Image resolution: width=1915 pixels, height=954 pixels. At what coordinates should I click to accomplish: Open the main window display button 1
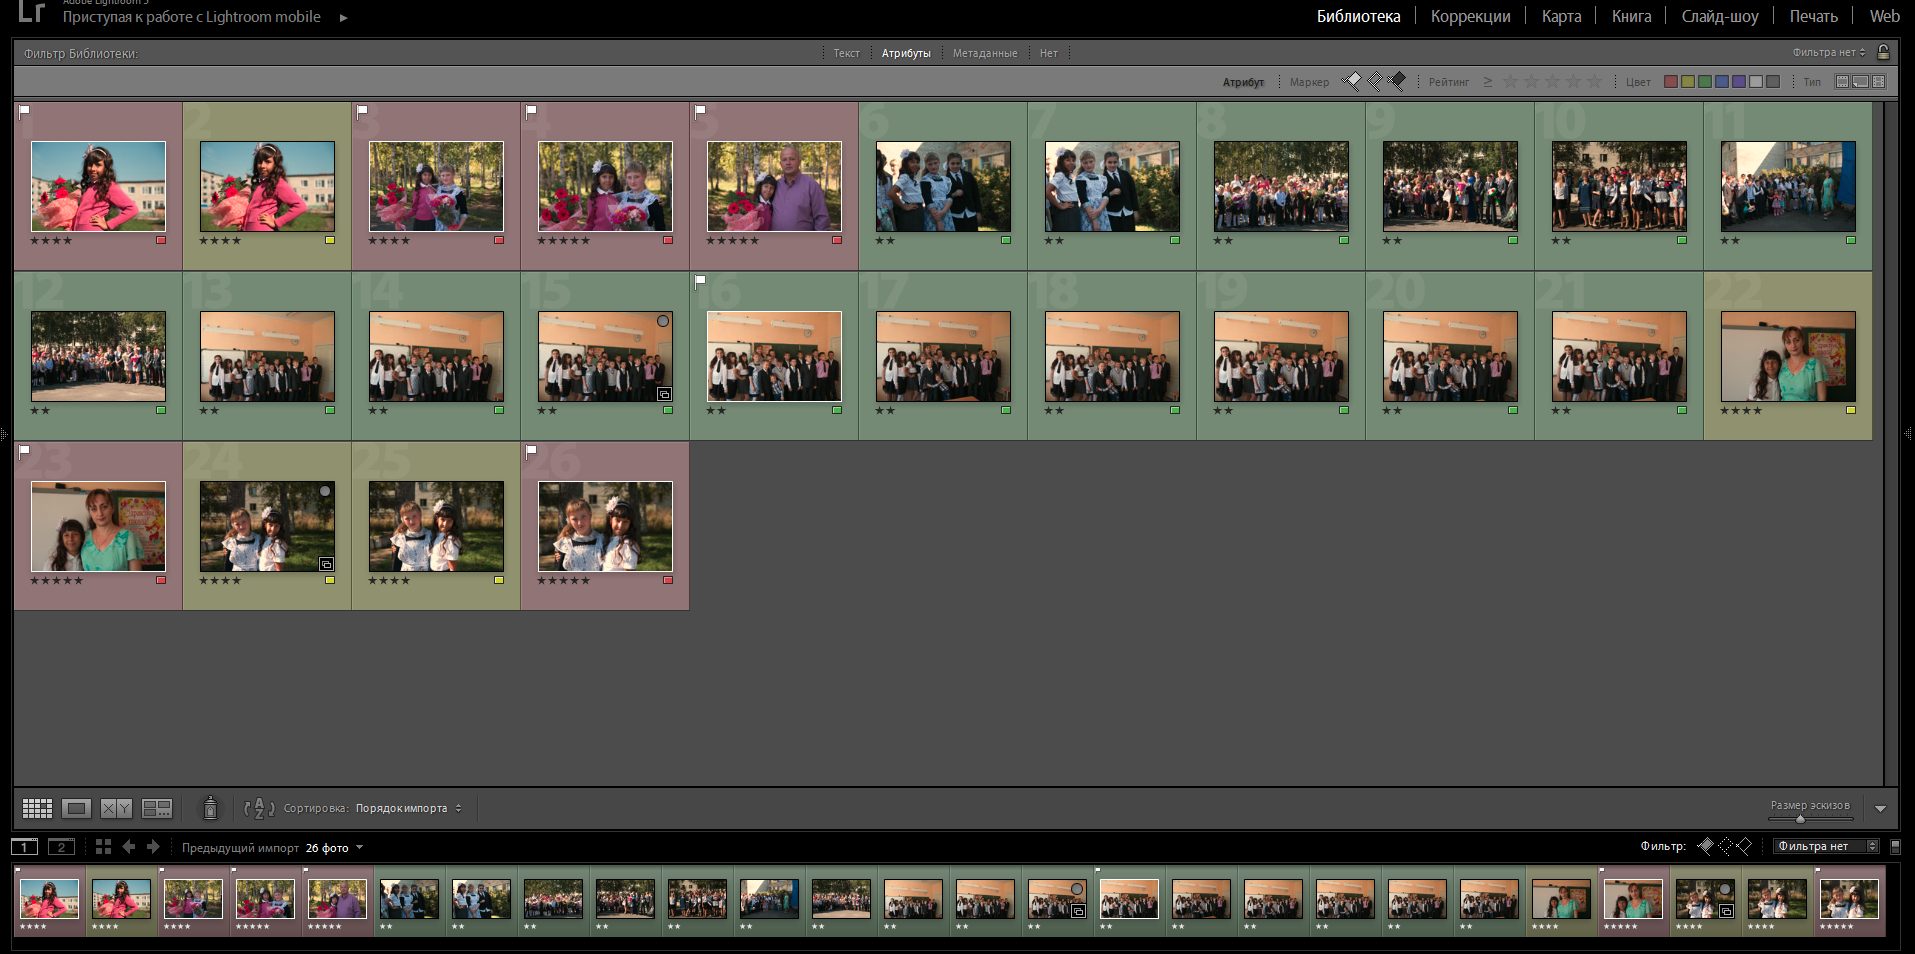click(x=25, y=847)
